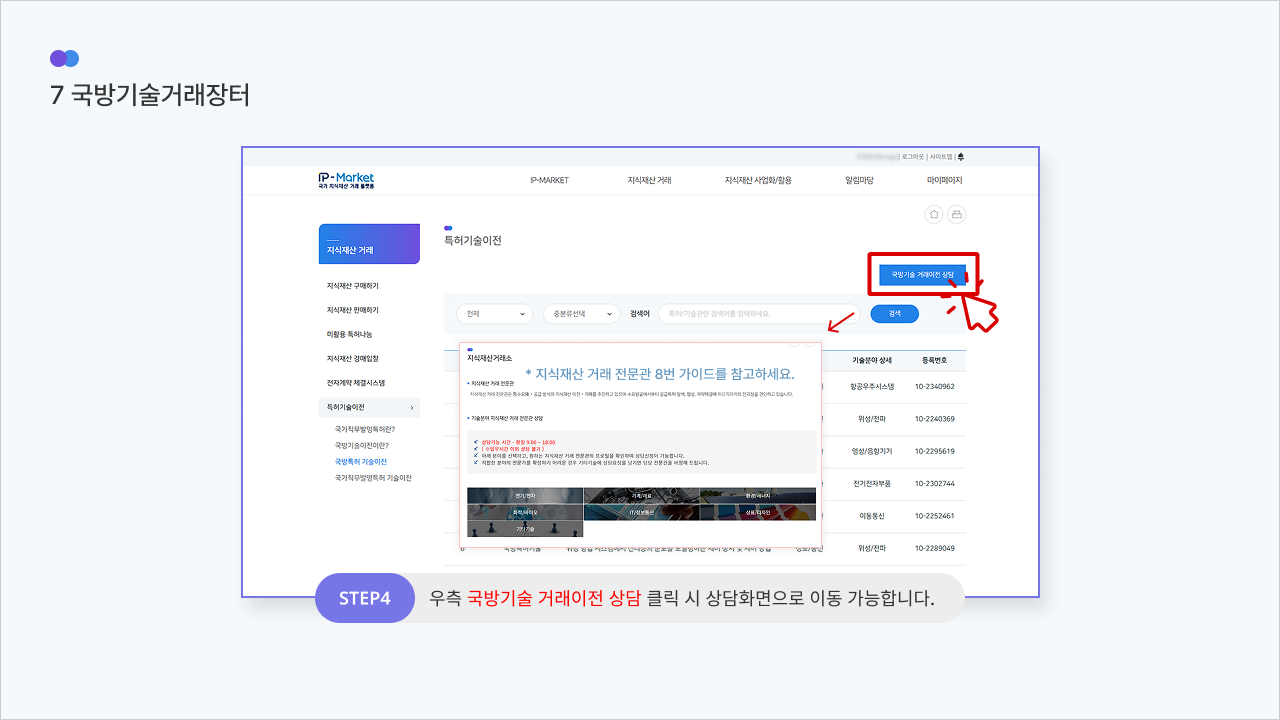Select the 전기/전자 category tile

[524, 495]
